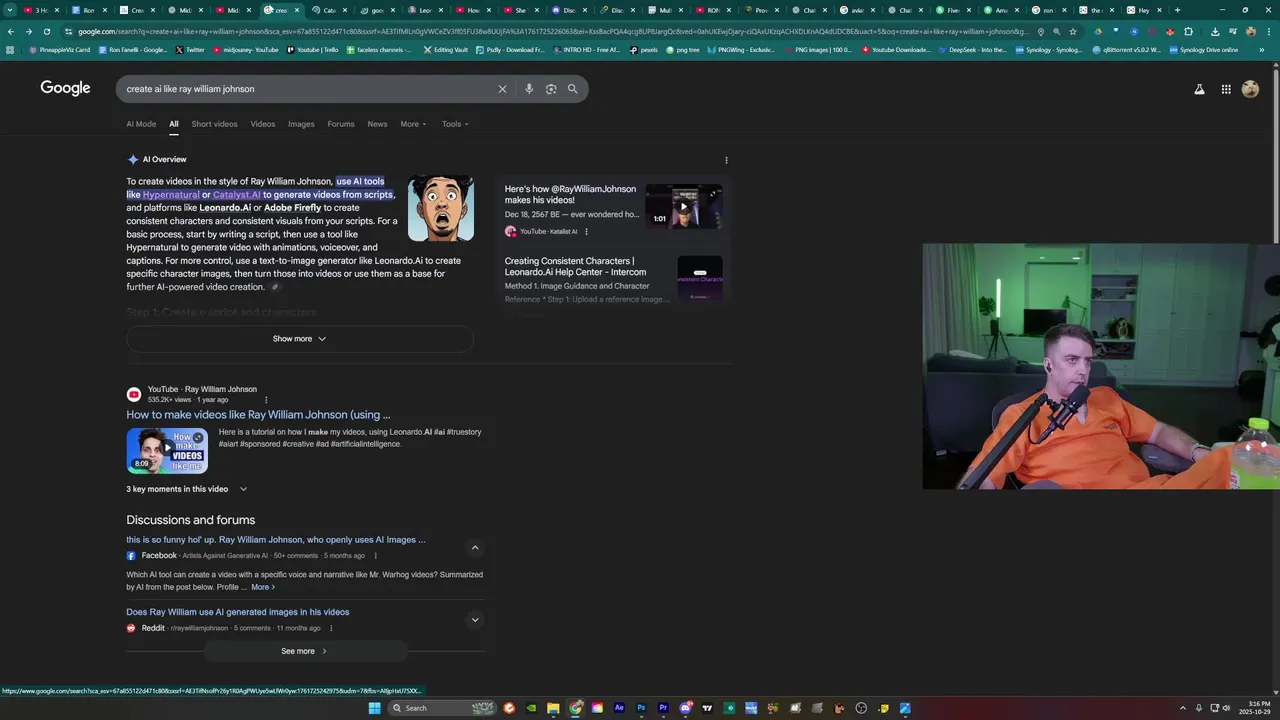Open 'Creating Consistent Characters' Leonardo.Ai source
1280x720 pixels.
[x=575, y=266]
